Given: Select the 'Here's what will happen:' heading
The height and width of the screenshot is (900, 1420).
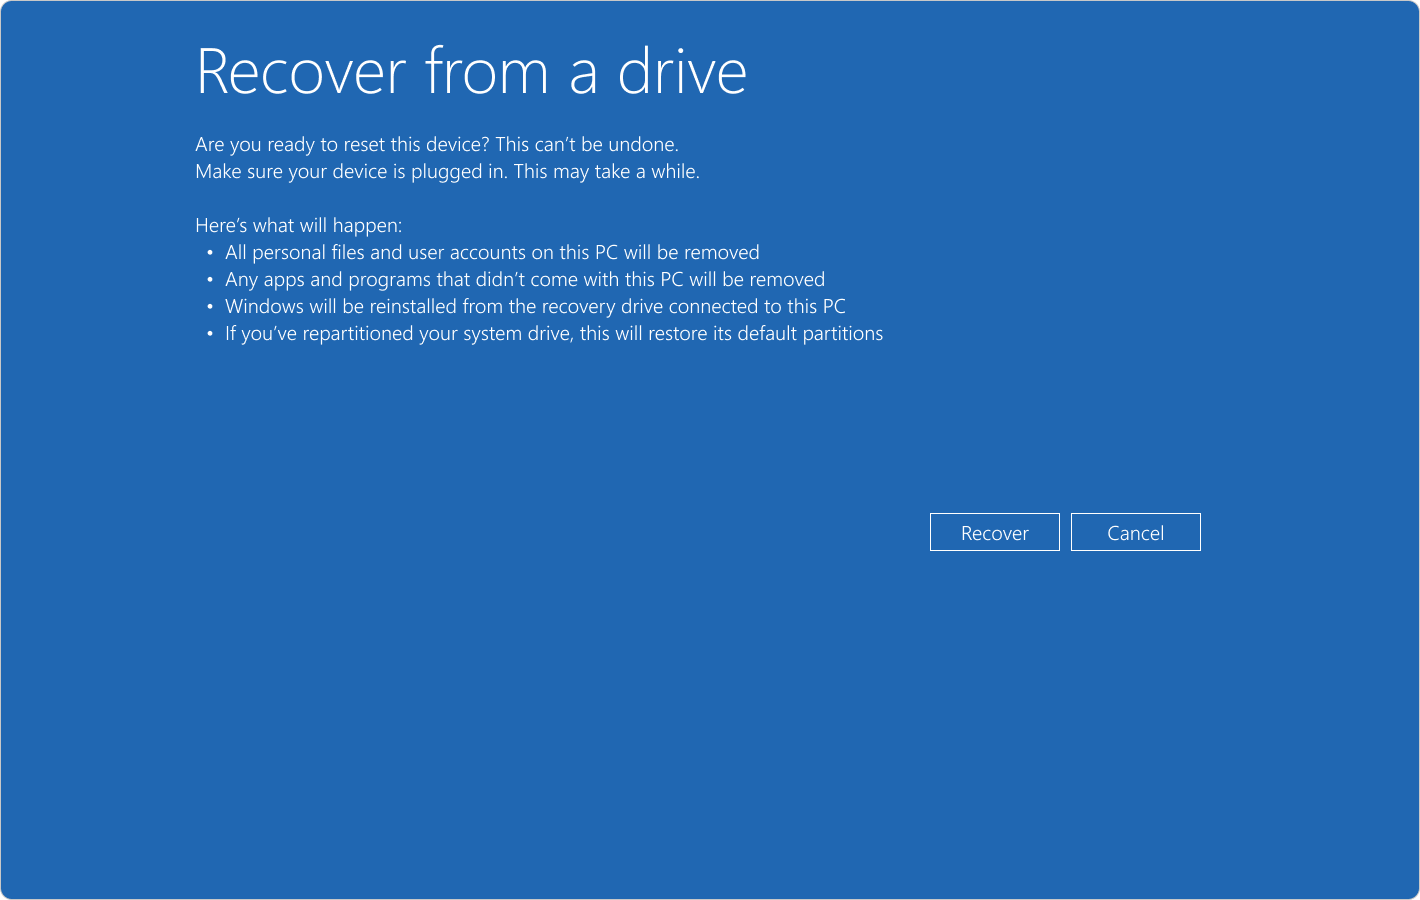Looking at the screenshot, I should tap(298, 225).
